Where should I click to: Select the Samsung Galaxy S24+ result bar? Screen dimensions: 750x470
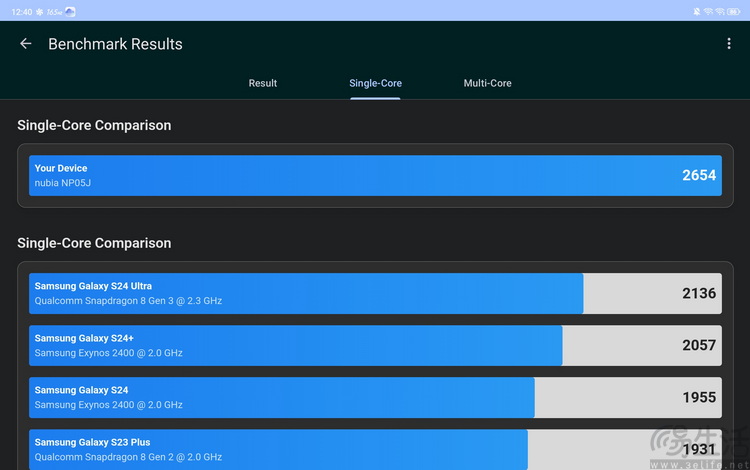pyautogui.click(x=375, y=345)
